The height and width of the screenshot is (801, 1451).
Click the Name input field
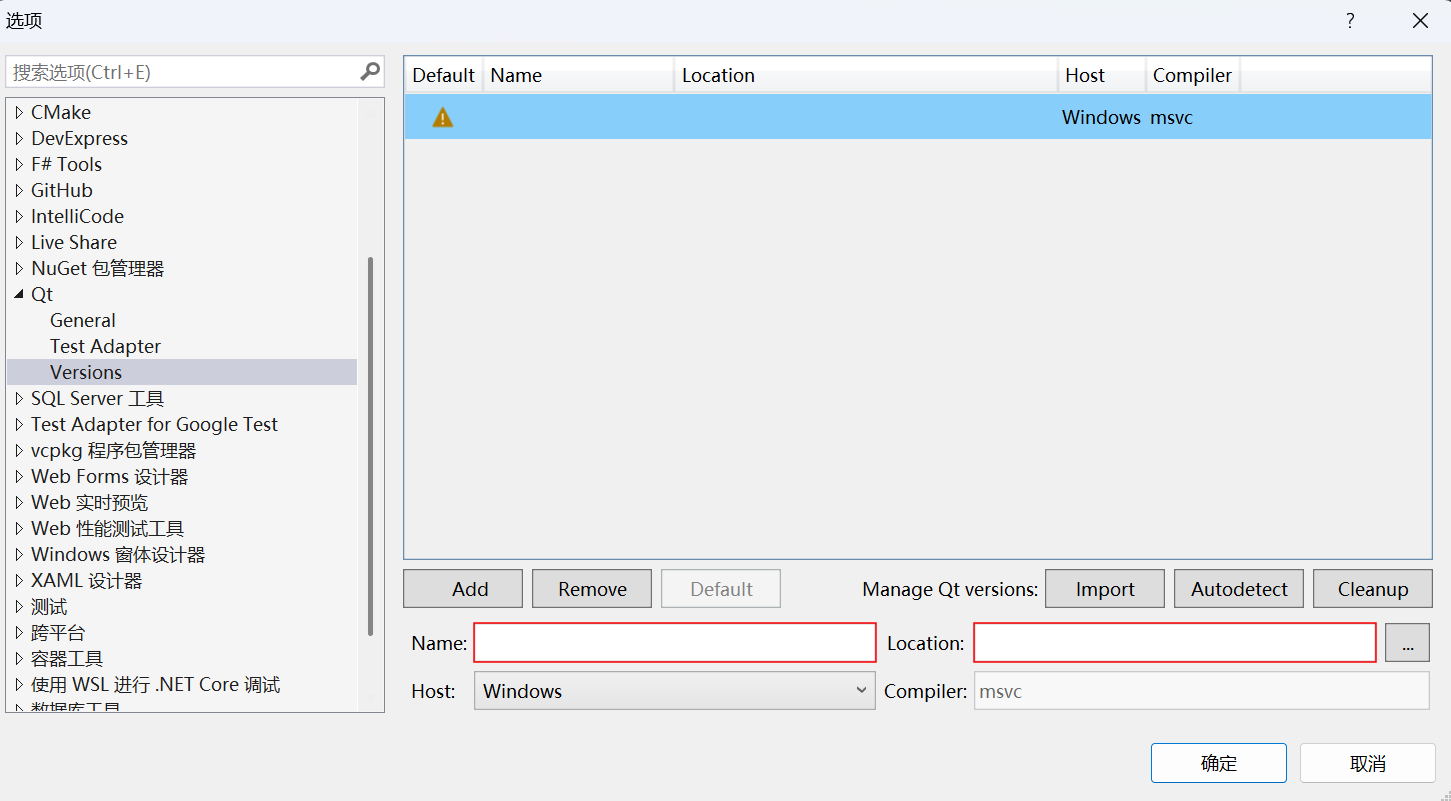[x=675, y=643]
